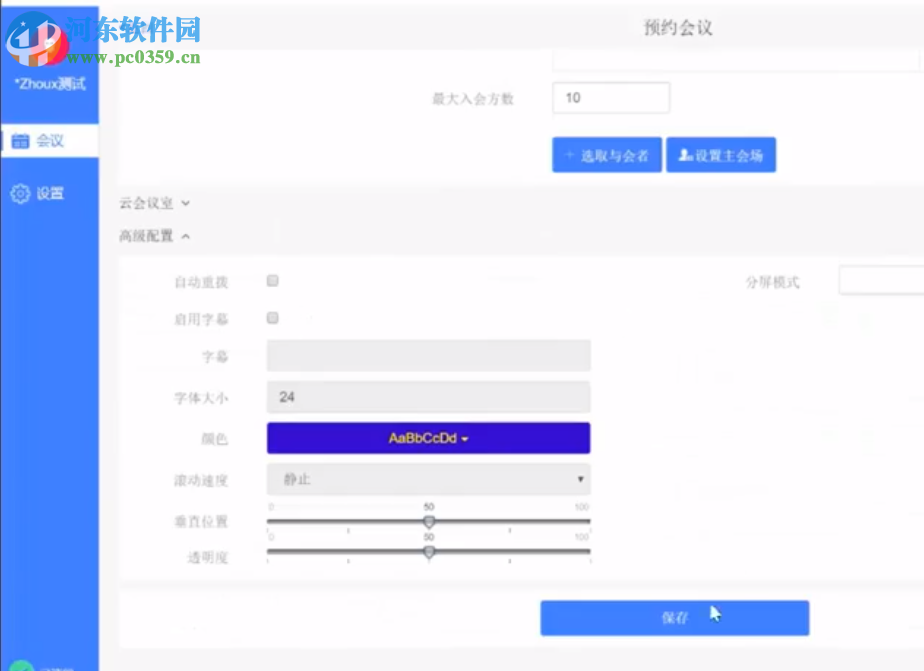The height and width of the screenshot is (671, 924).
Task: Click the 最大入会方数 input showing 10
Action: (611, 97)
